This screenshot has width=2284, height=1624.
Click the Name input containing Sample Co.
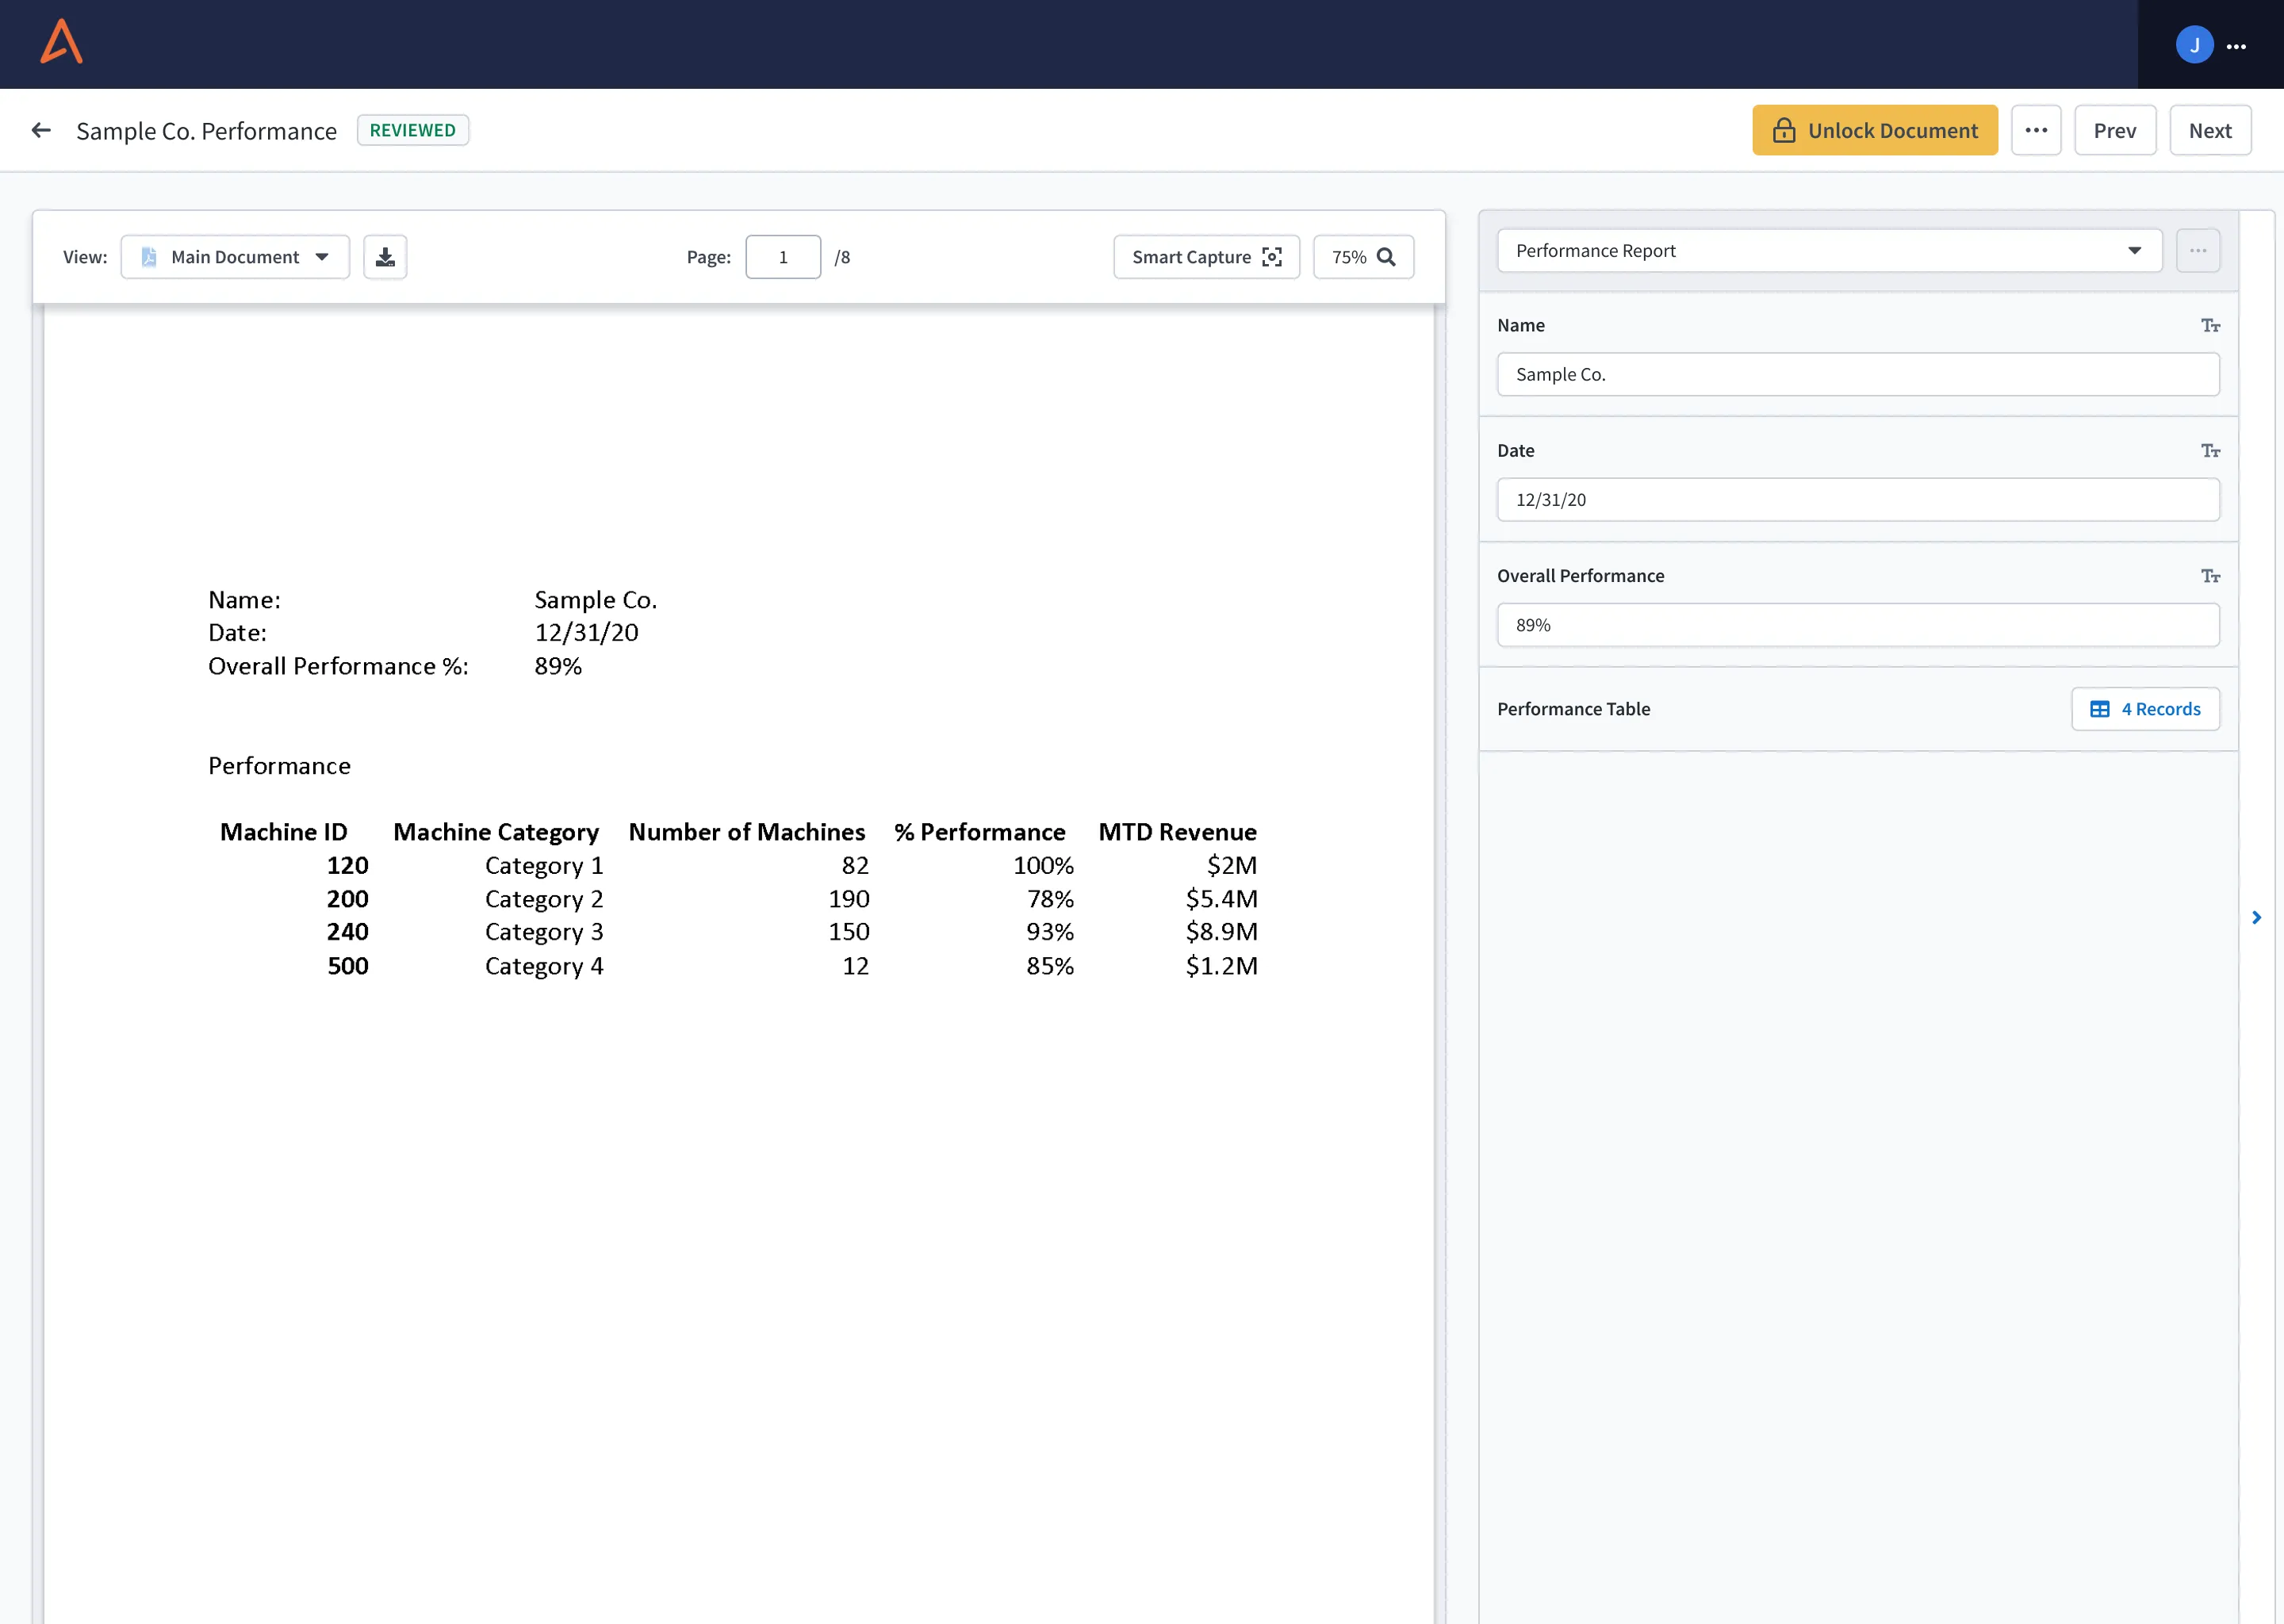click(x=1858, y=374)
